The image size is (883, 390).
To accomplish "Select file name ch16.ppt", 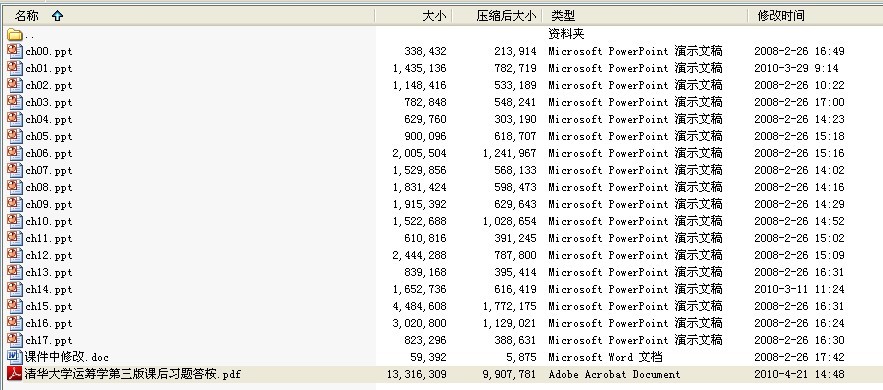I will pos(48,323).
